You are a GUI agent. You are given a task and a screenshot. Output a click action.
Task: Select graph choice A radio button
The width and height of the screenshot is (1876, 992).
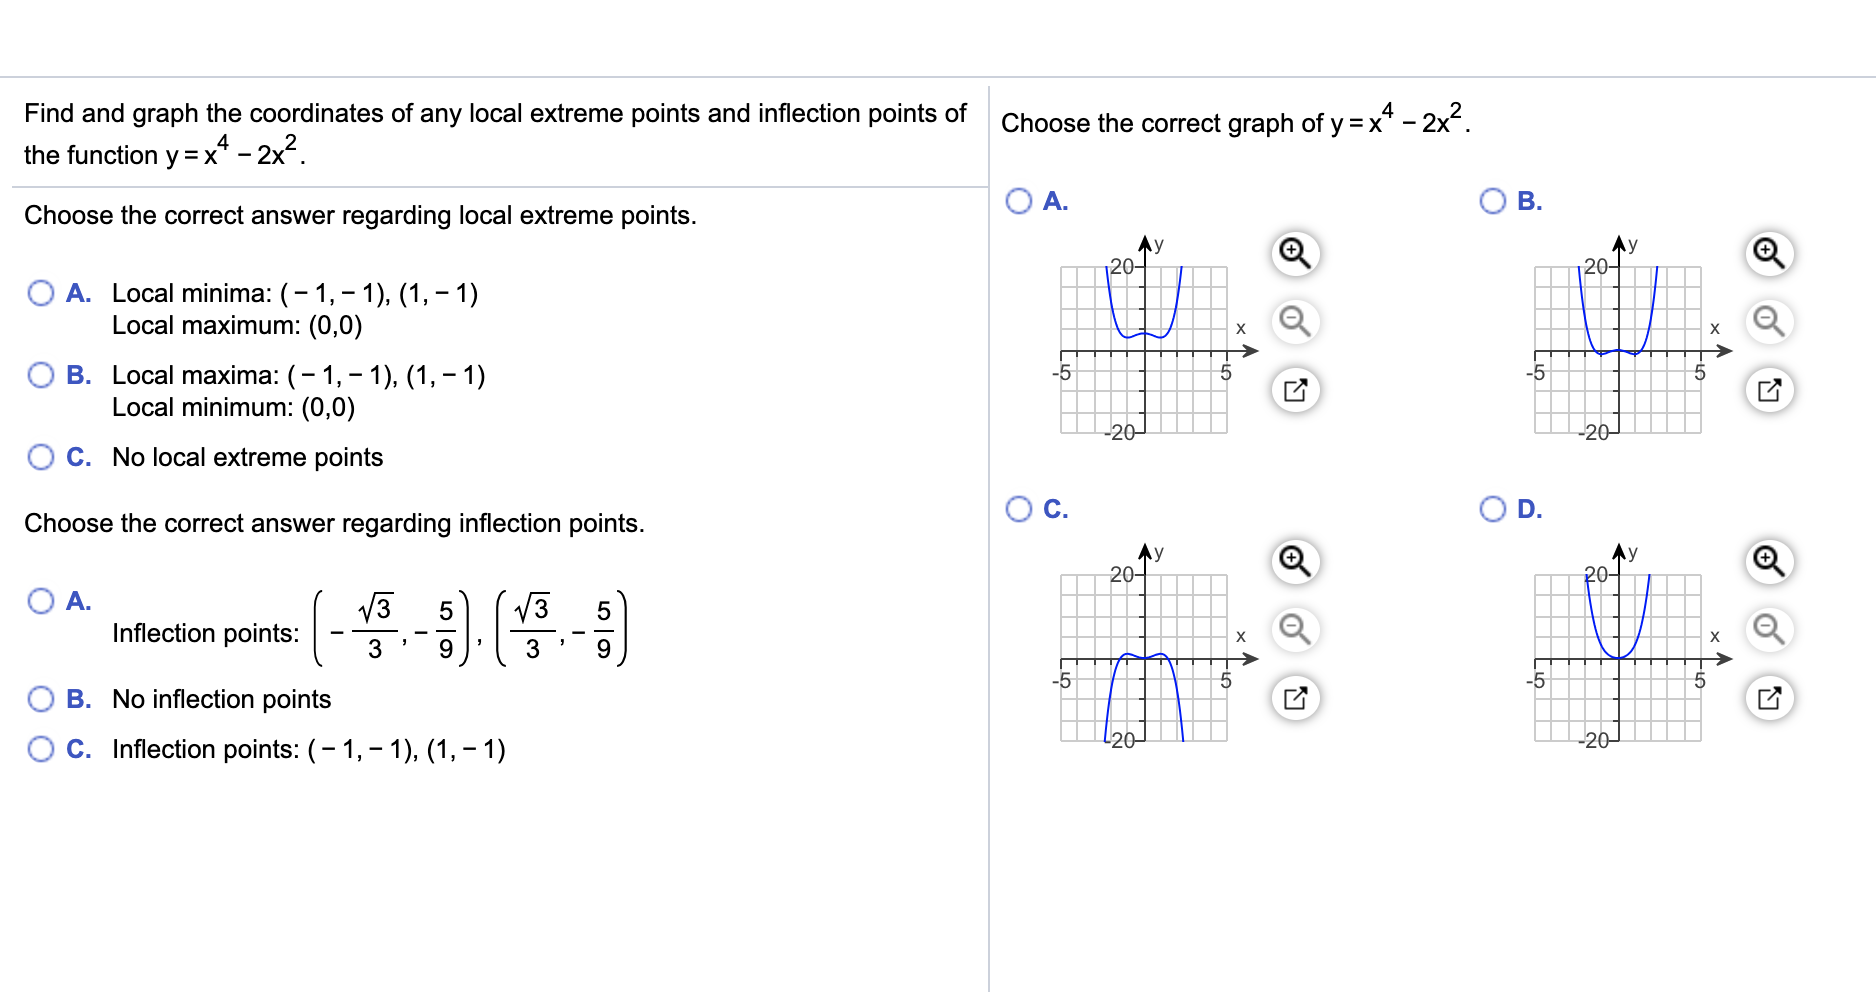point(1018,200)
